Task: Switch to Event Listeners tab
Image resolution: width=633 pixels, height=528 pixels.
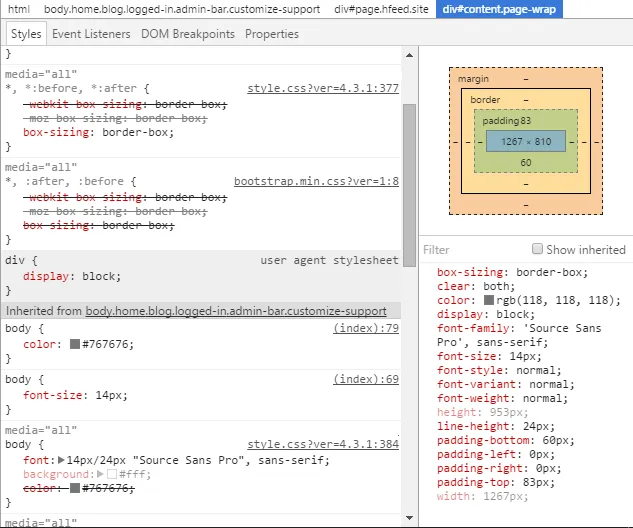Action: point(91,34)
